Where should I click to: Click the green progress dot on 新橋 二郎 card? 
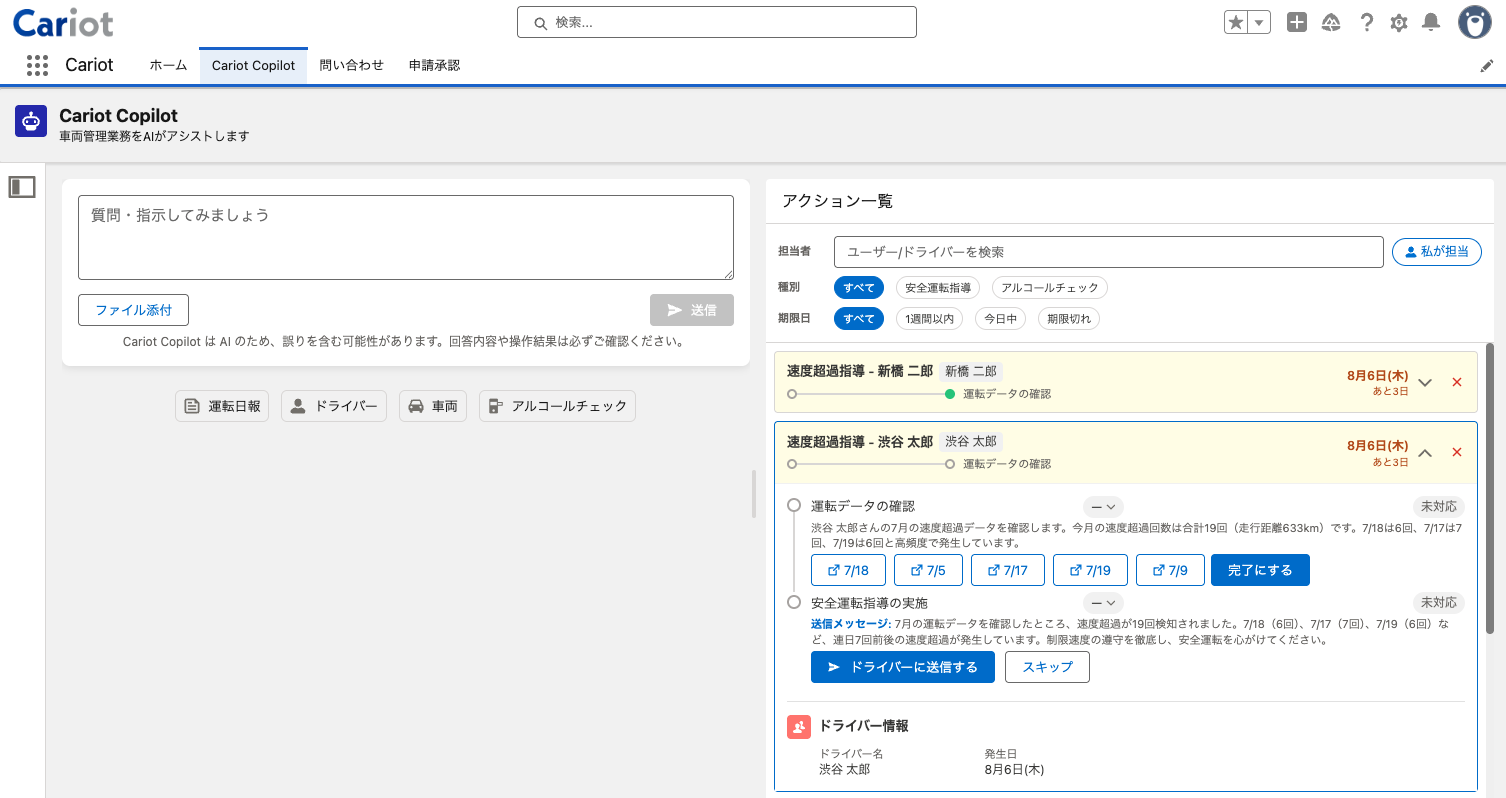pyautogui.click(x=950, y=394)
